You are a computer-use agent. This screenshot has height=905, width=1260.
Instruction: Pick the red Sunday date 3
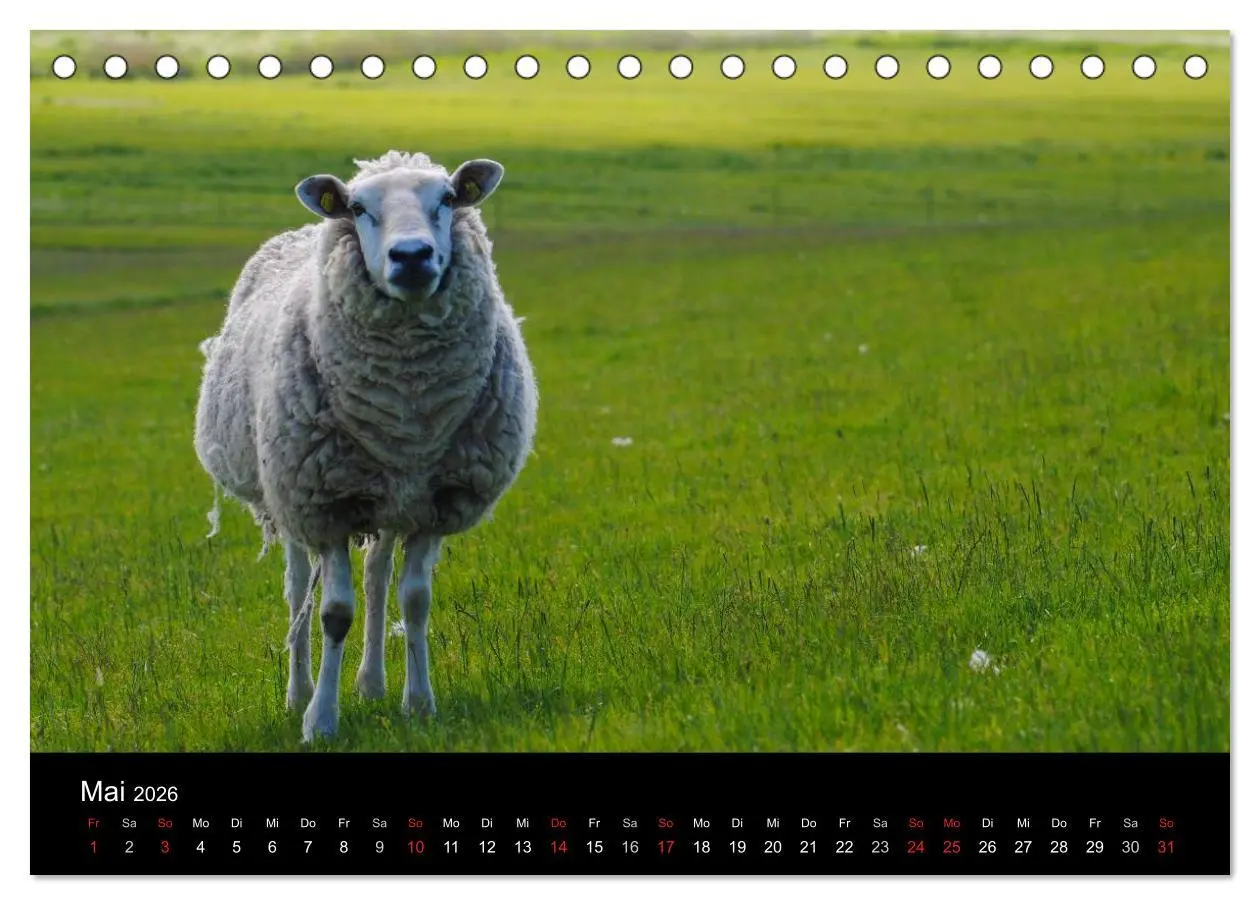pos(165,848)
